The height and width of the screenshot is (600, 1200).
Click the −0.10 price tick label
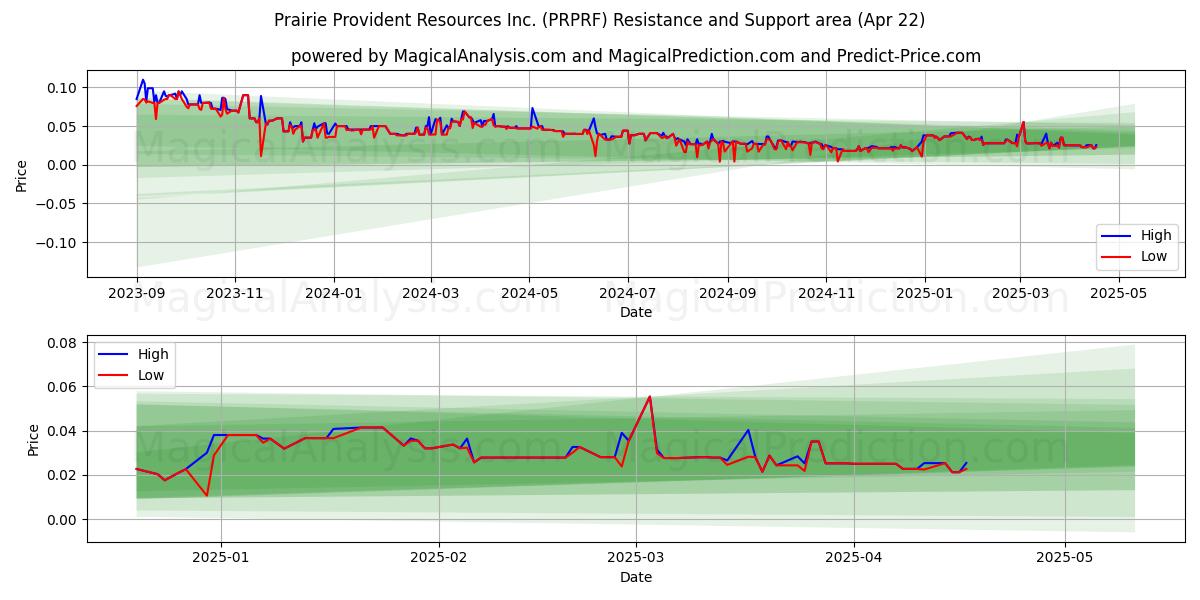tap(58, 243)
